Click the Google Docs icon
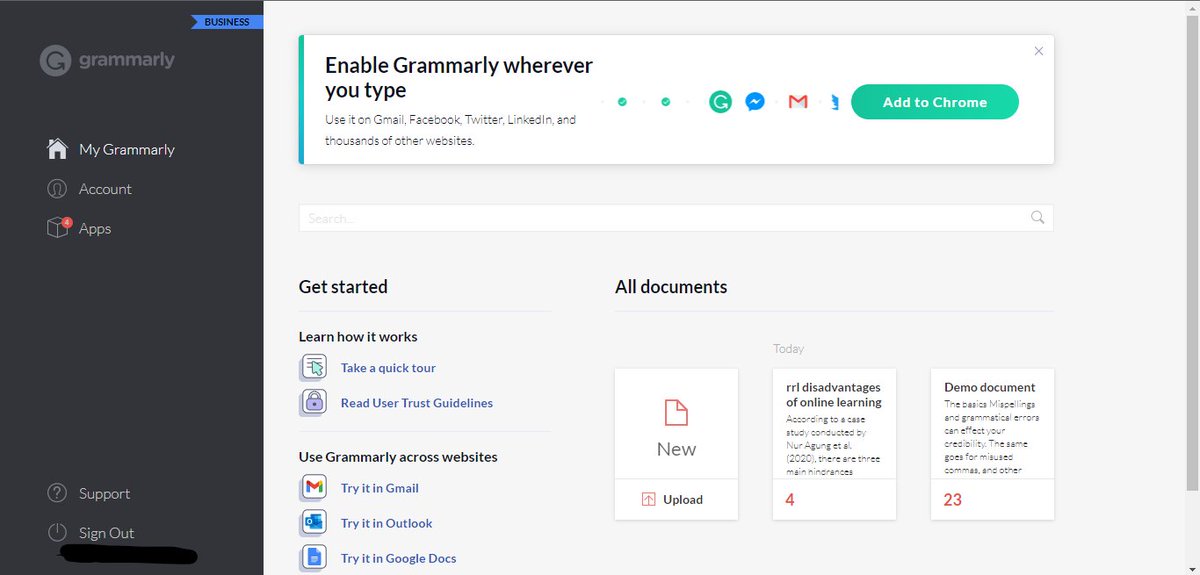The width and height of the screenshot is (1200, 575). pos(314,558)
